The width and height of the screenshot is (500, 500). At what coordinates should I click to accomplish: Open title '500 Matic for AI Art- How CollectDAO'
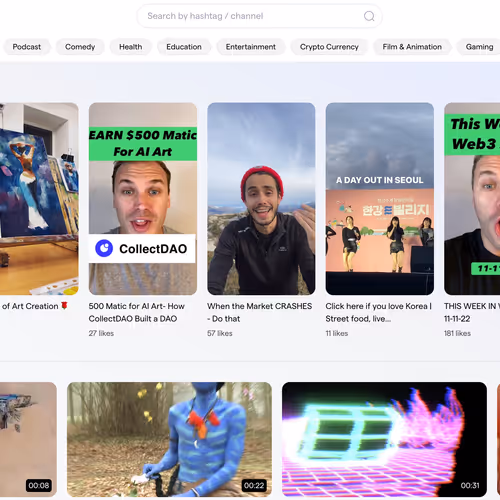pos(137,312)
